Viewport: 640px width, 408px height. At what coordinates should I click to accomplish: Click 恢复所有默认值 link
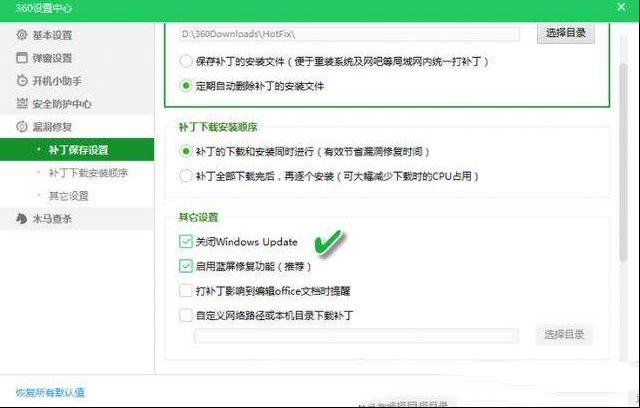pos(50,392)
